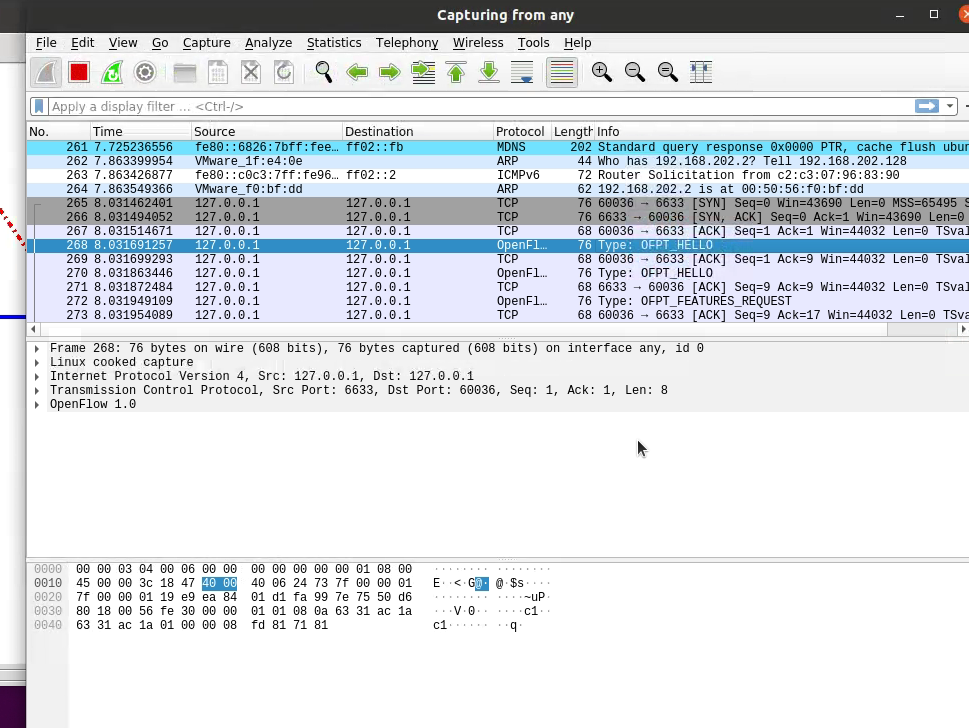
Task: Jump to first packet up arrow
Action: [x=456, y=72]
